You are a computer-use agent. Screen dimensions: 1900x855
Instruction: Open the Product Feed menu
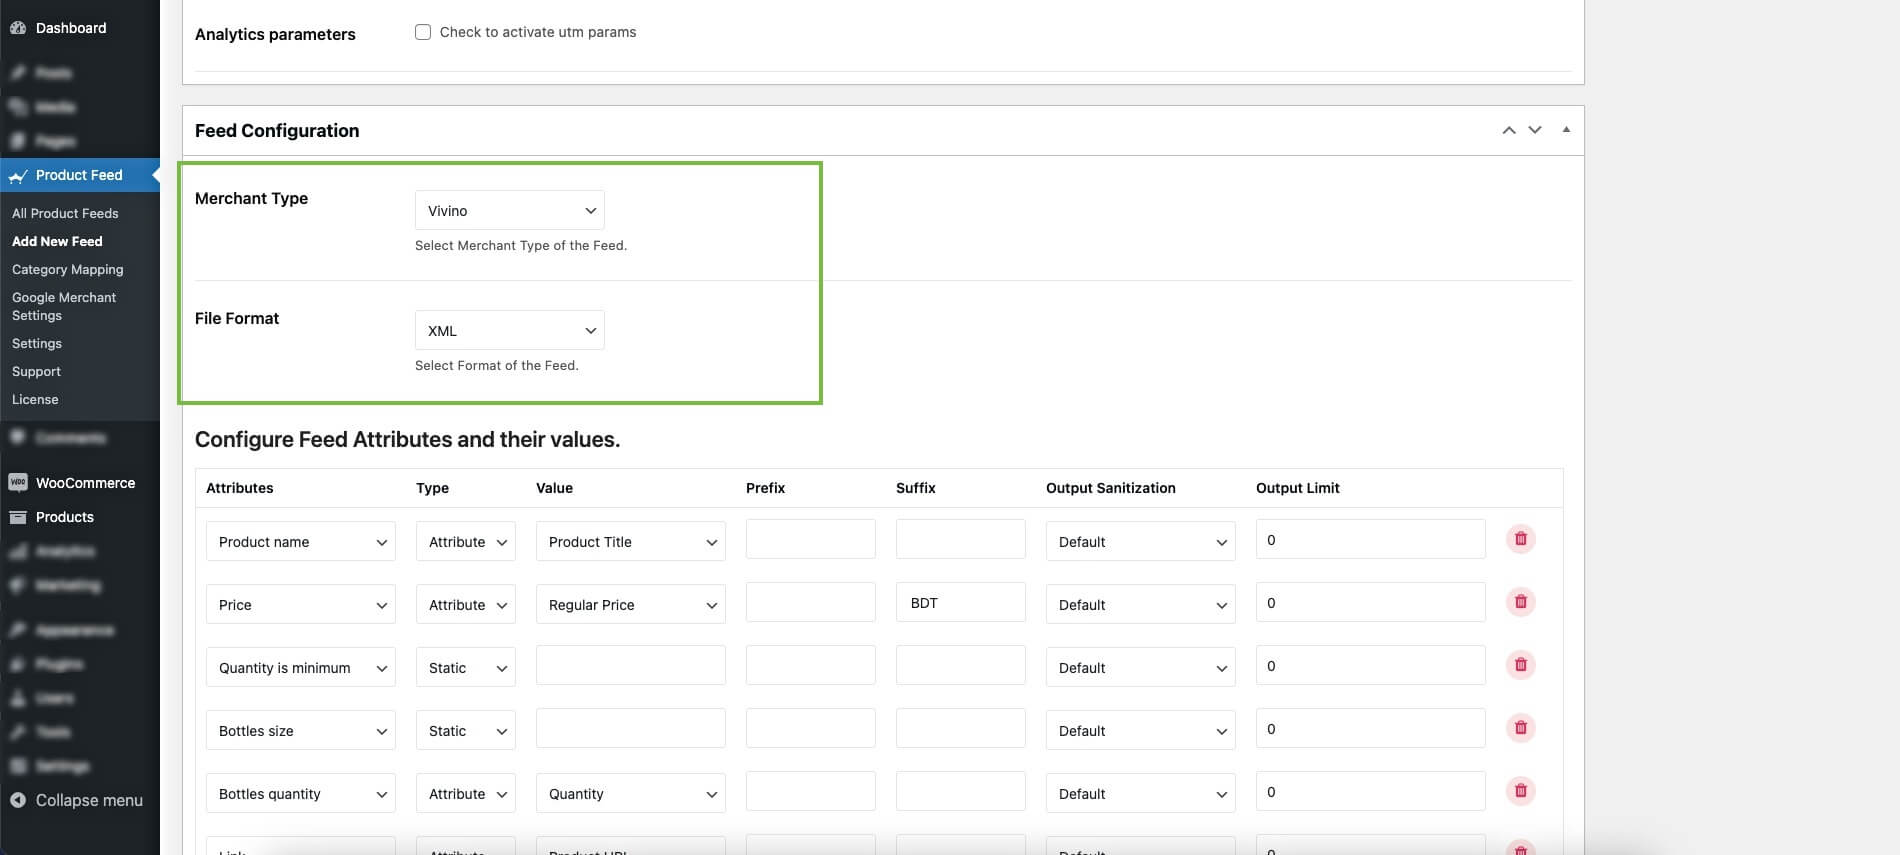[x=80, y=175]
